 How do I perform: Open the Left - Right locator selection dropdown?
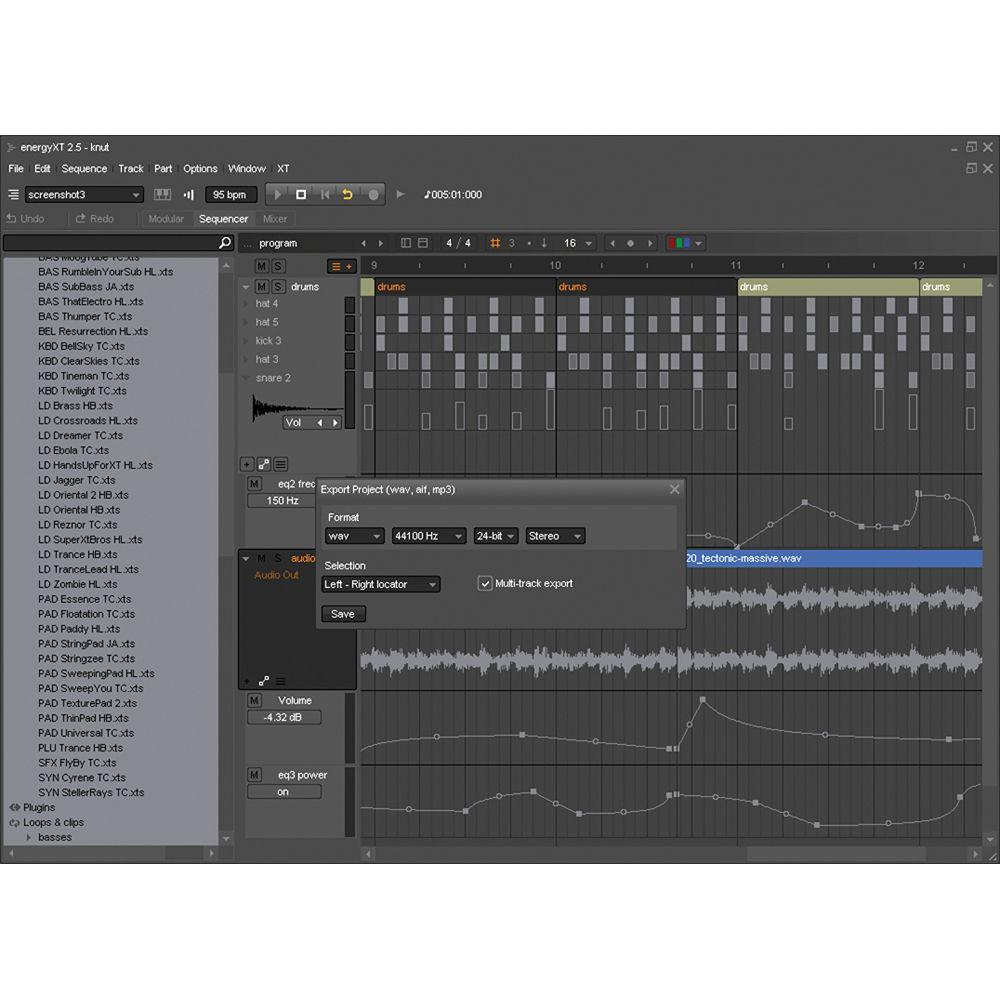tap(380, 584)
